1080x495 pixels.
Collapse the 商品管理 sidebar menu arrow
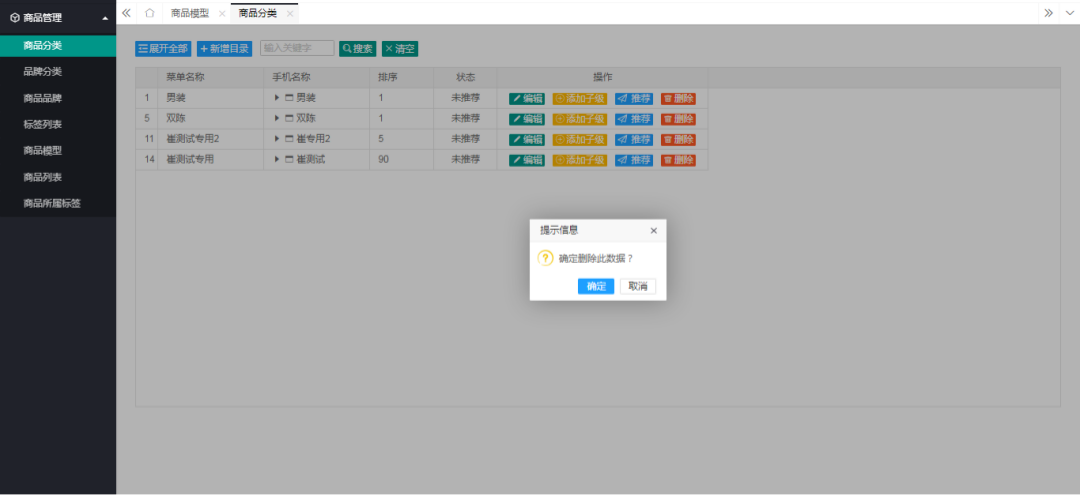[x=105, y=19]
